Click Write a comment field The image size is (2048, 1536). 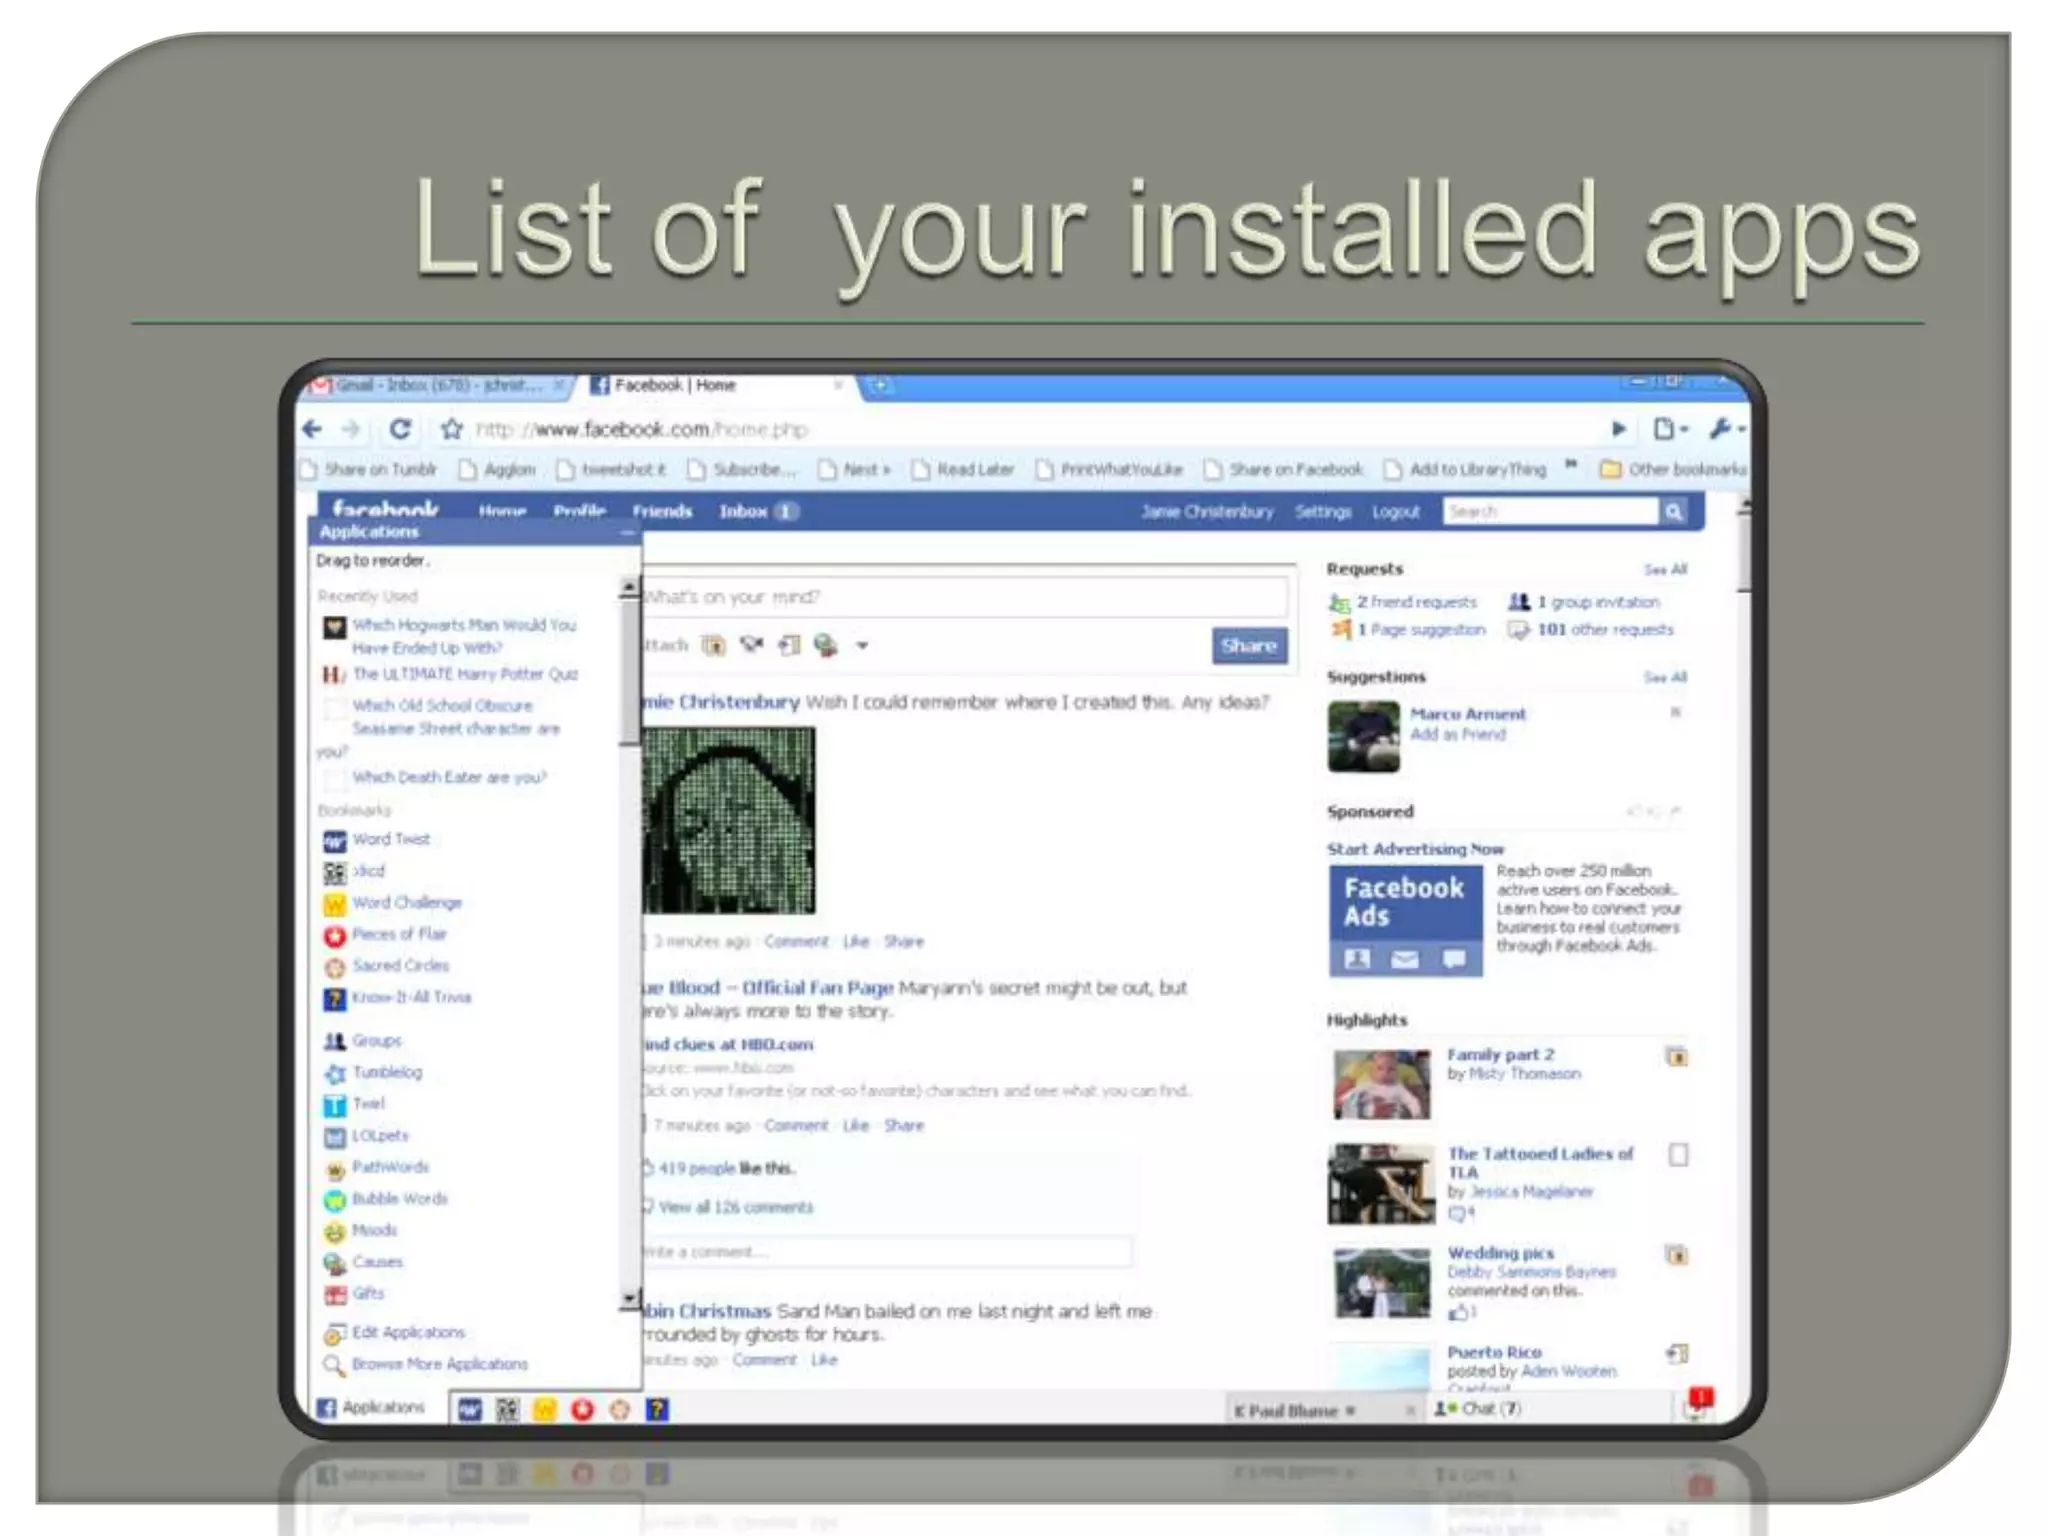[887, 1252]
